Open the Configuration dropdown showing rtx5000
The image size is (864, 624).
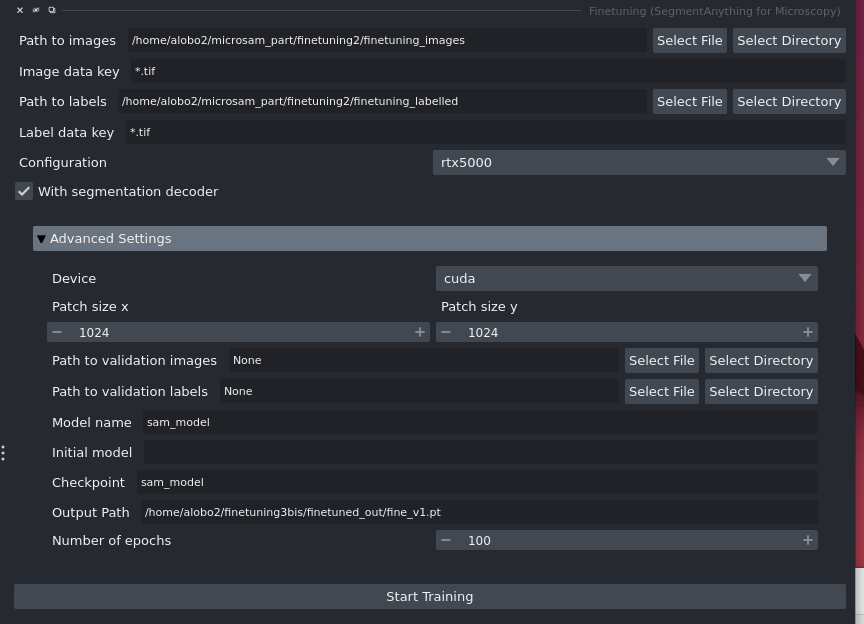point(639,162)
